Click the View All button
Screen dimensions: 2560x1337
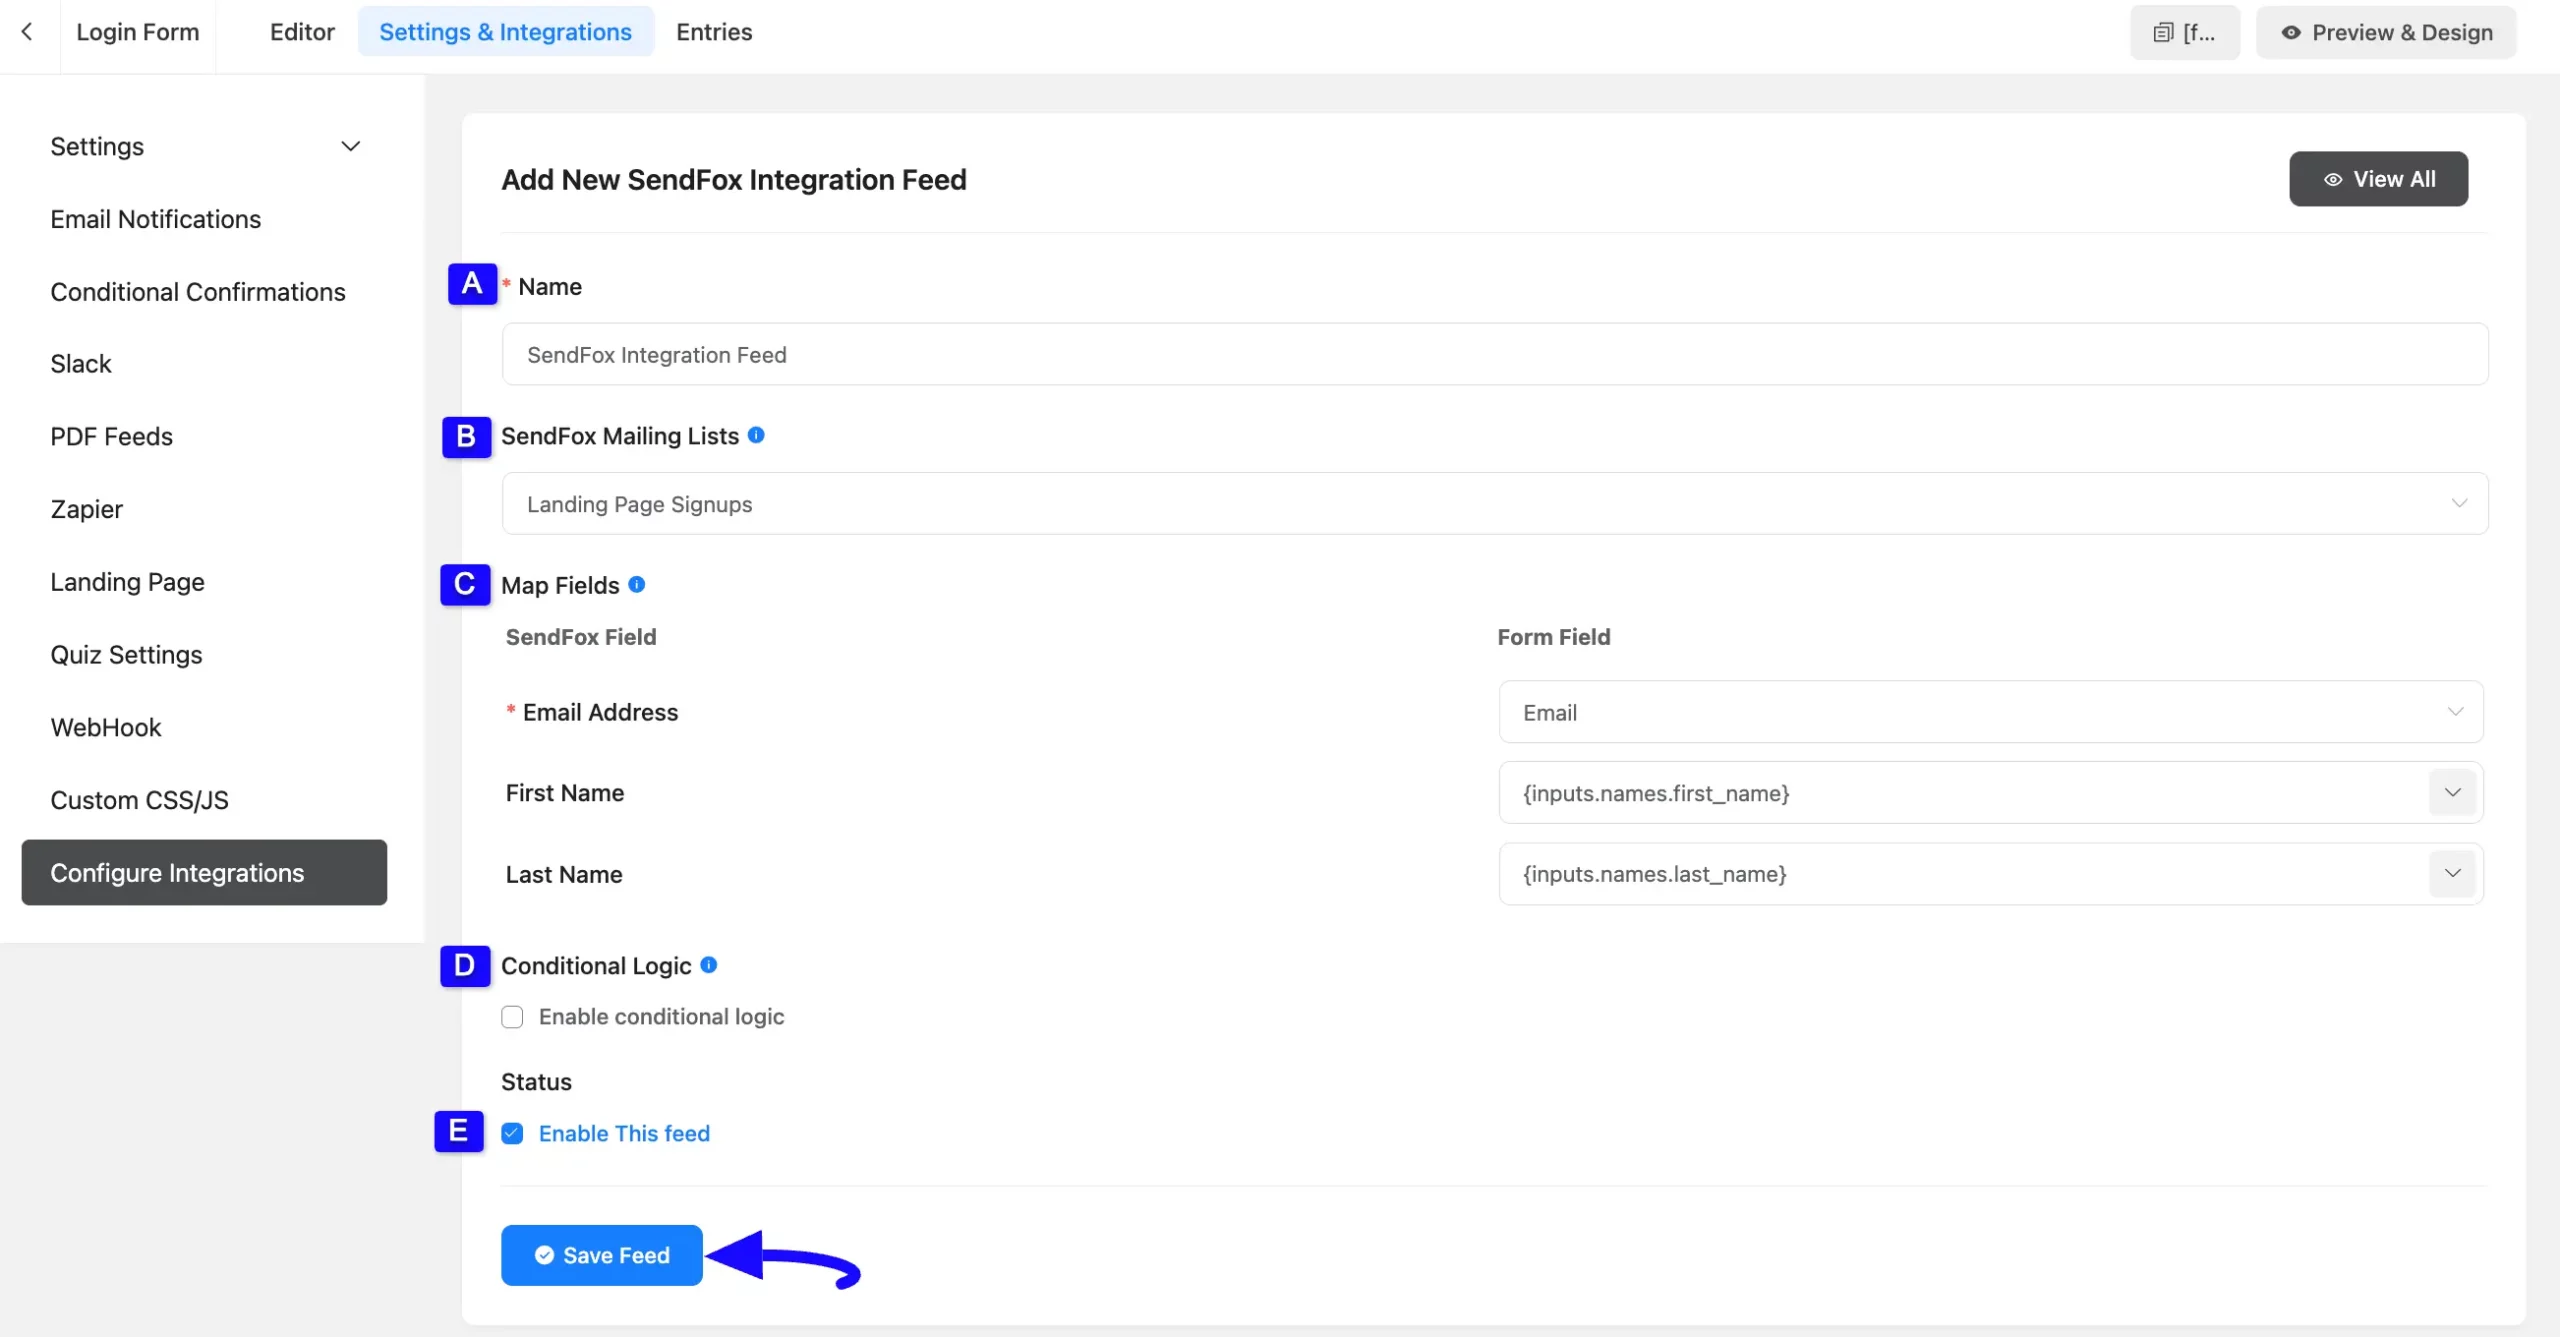[2378, 179]
